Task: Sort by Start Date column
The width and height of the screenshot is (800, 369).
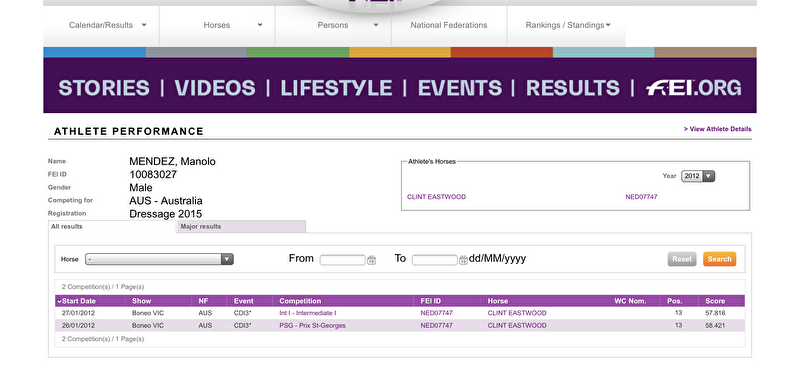Action: pos(79,301)
